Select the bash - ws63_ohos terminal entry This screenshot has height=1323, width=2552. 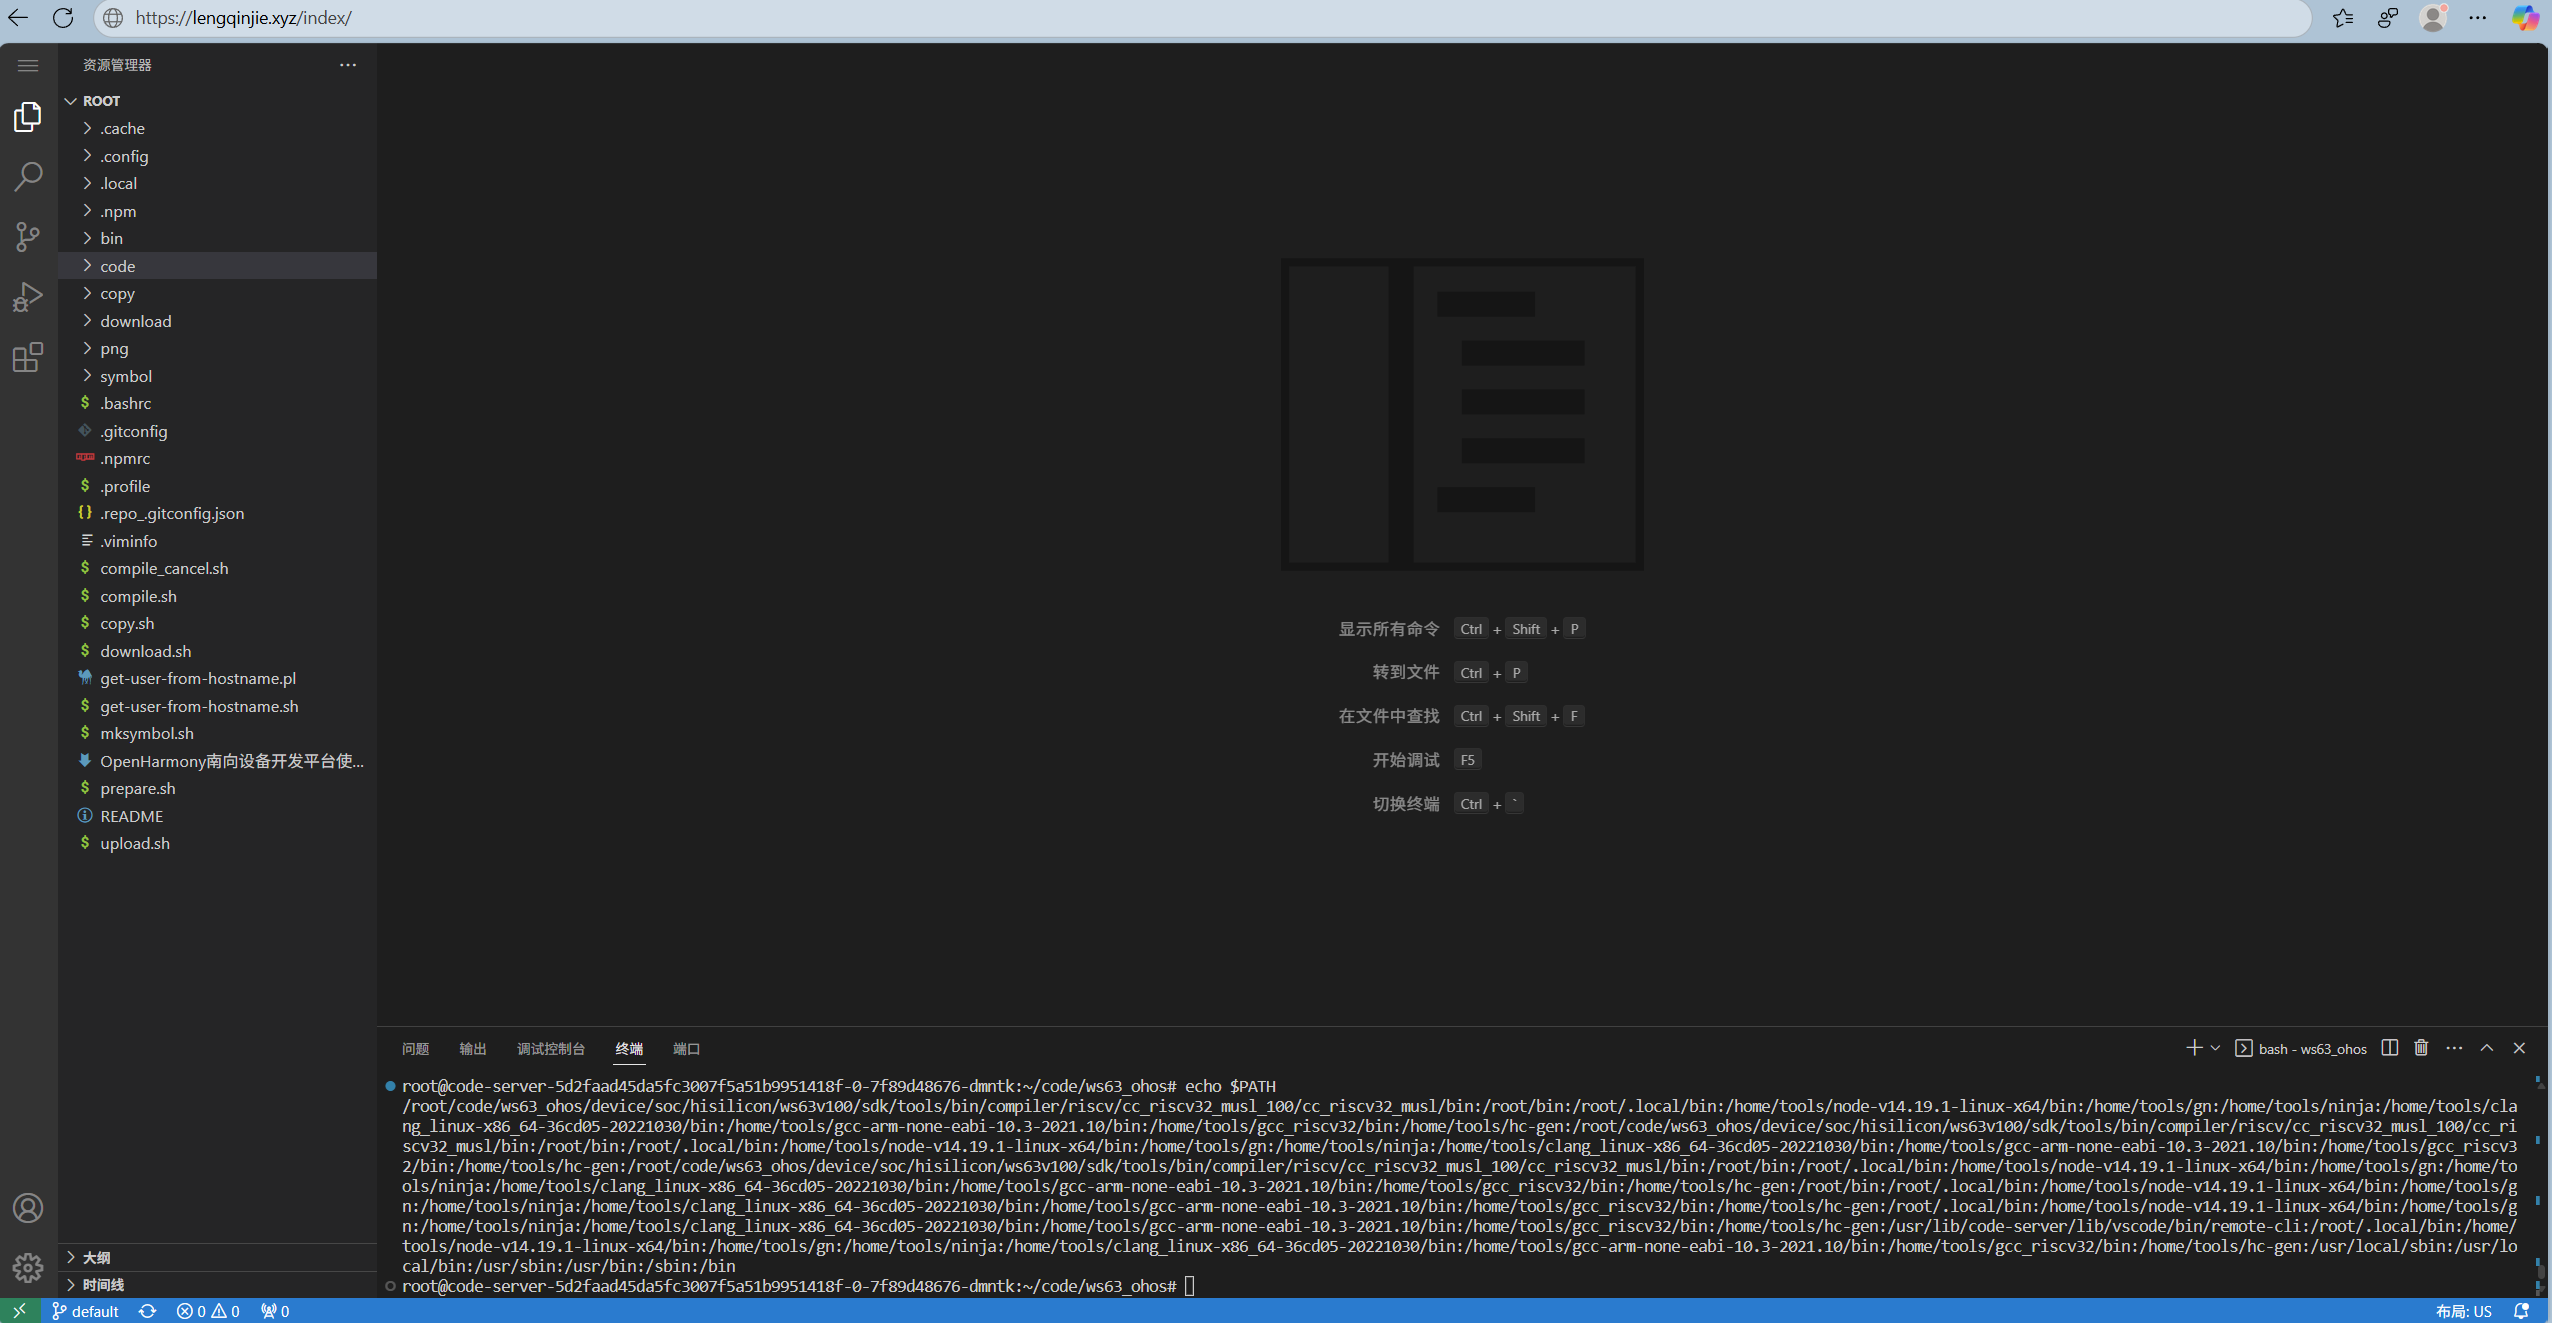2310,1048
